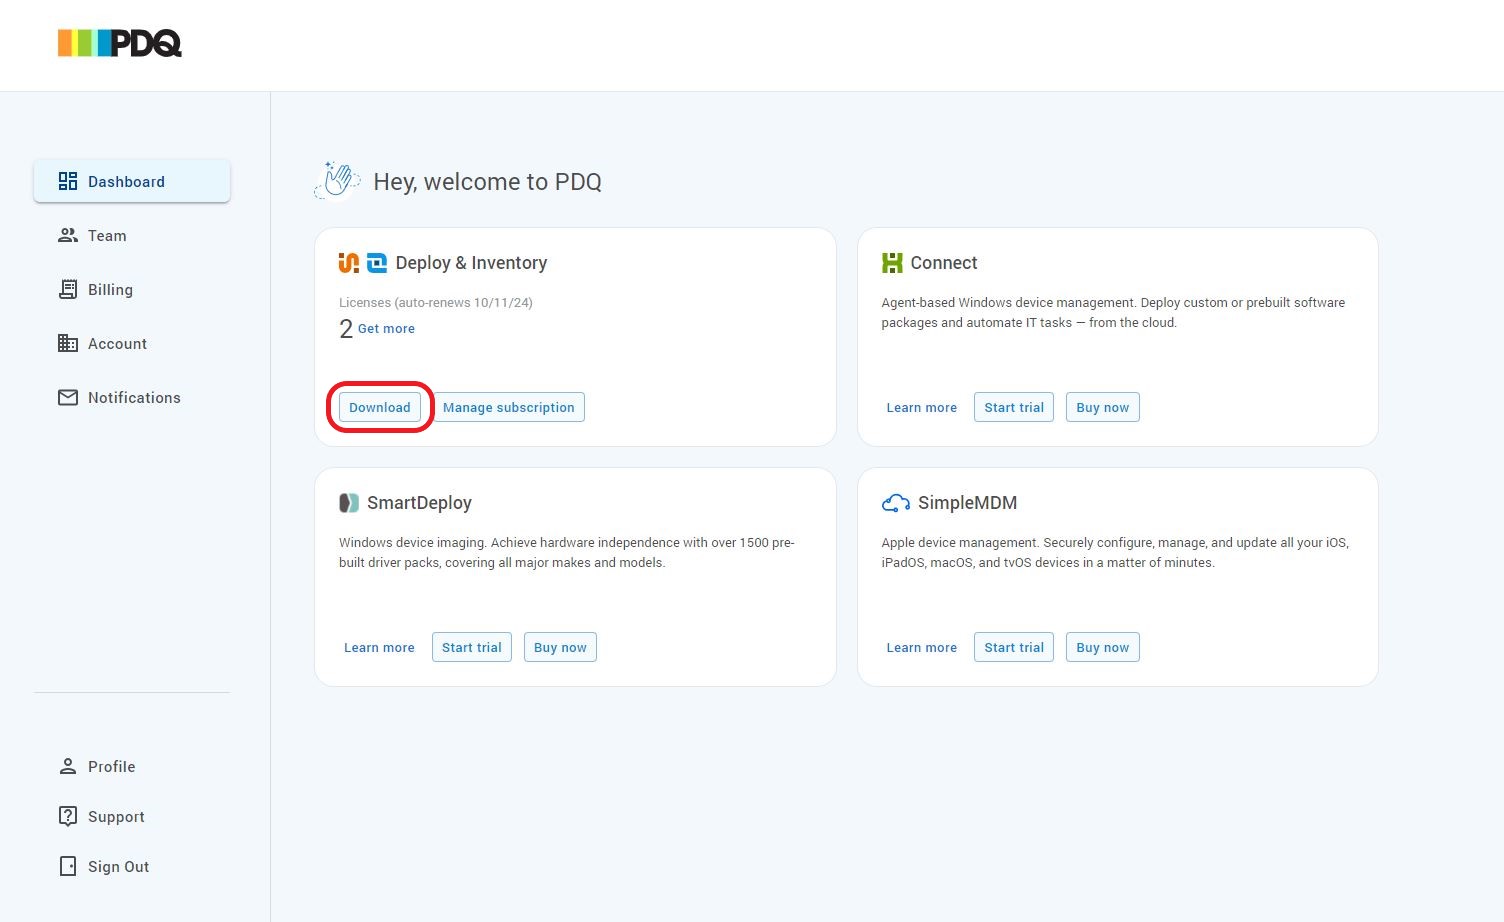Click the Support question mark icon
This screenshot has height=922, width=1504.
(x=68, y=816)
